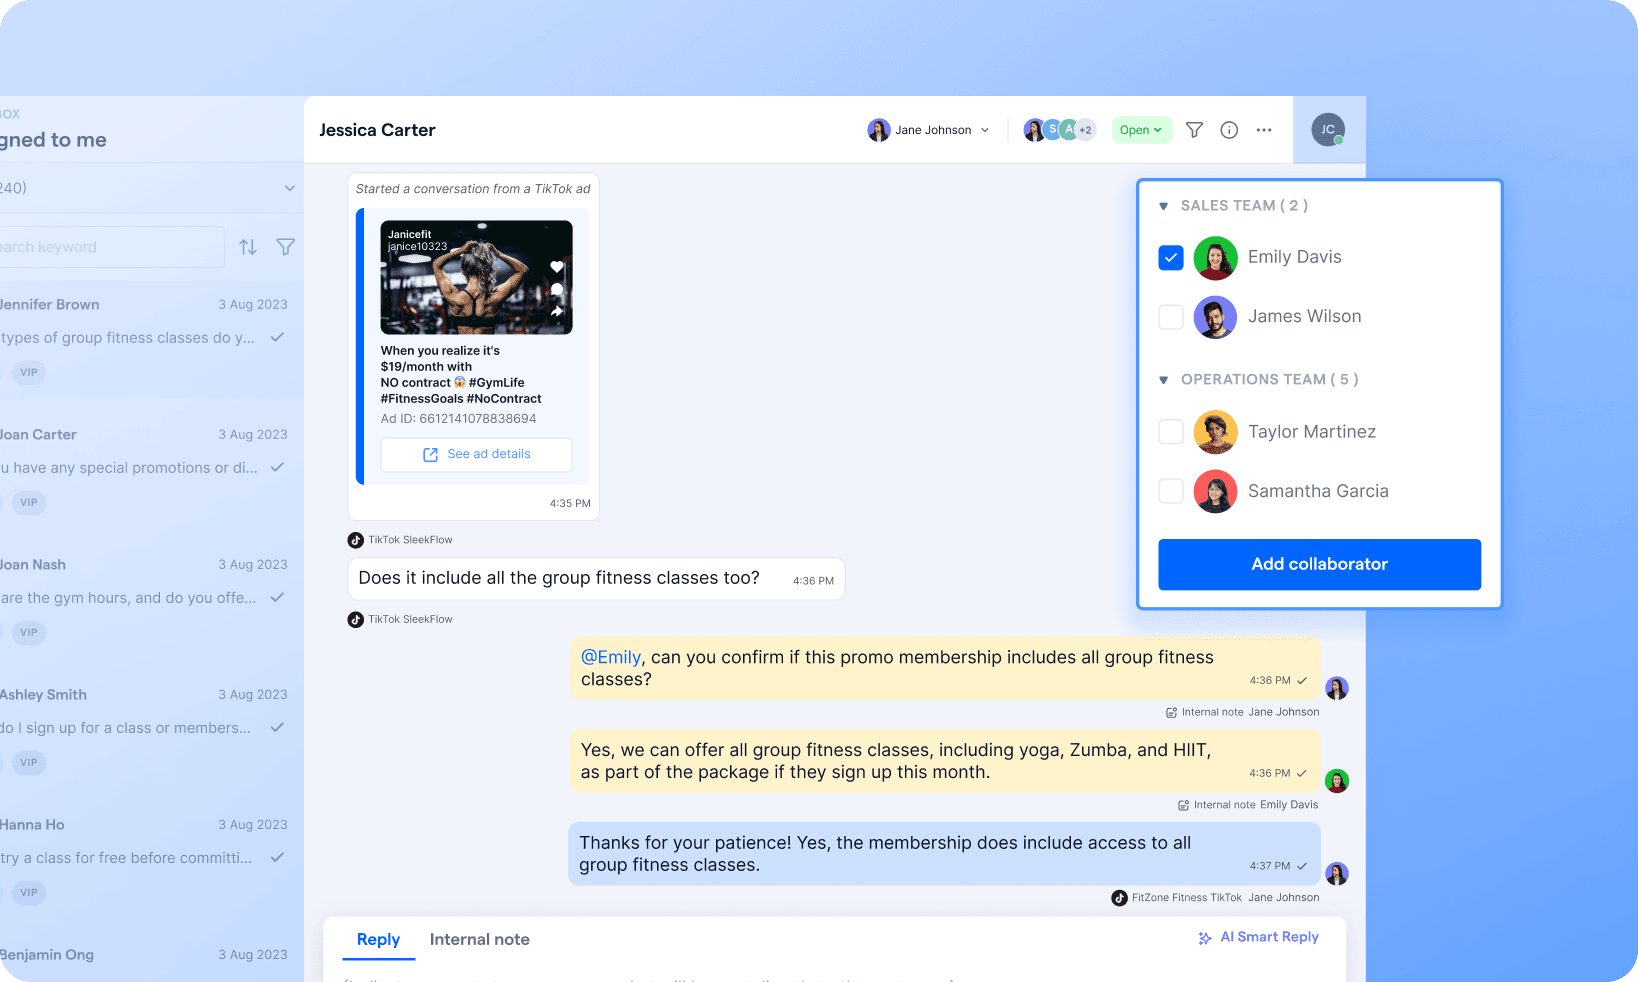Click the AI Smart Reply sparkle icon
This screenshot has height=982, width=1638.
pyautogui.click(x=1203, y=937)
